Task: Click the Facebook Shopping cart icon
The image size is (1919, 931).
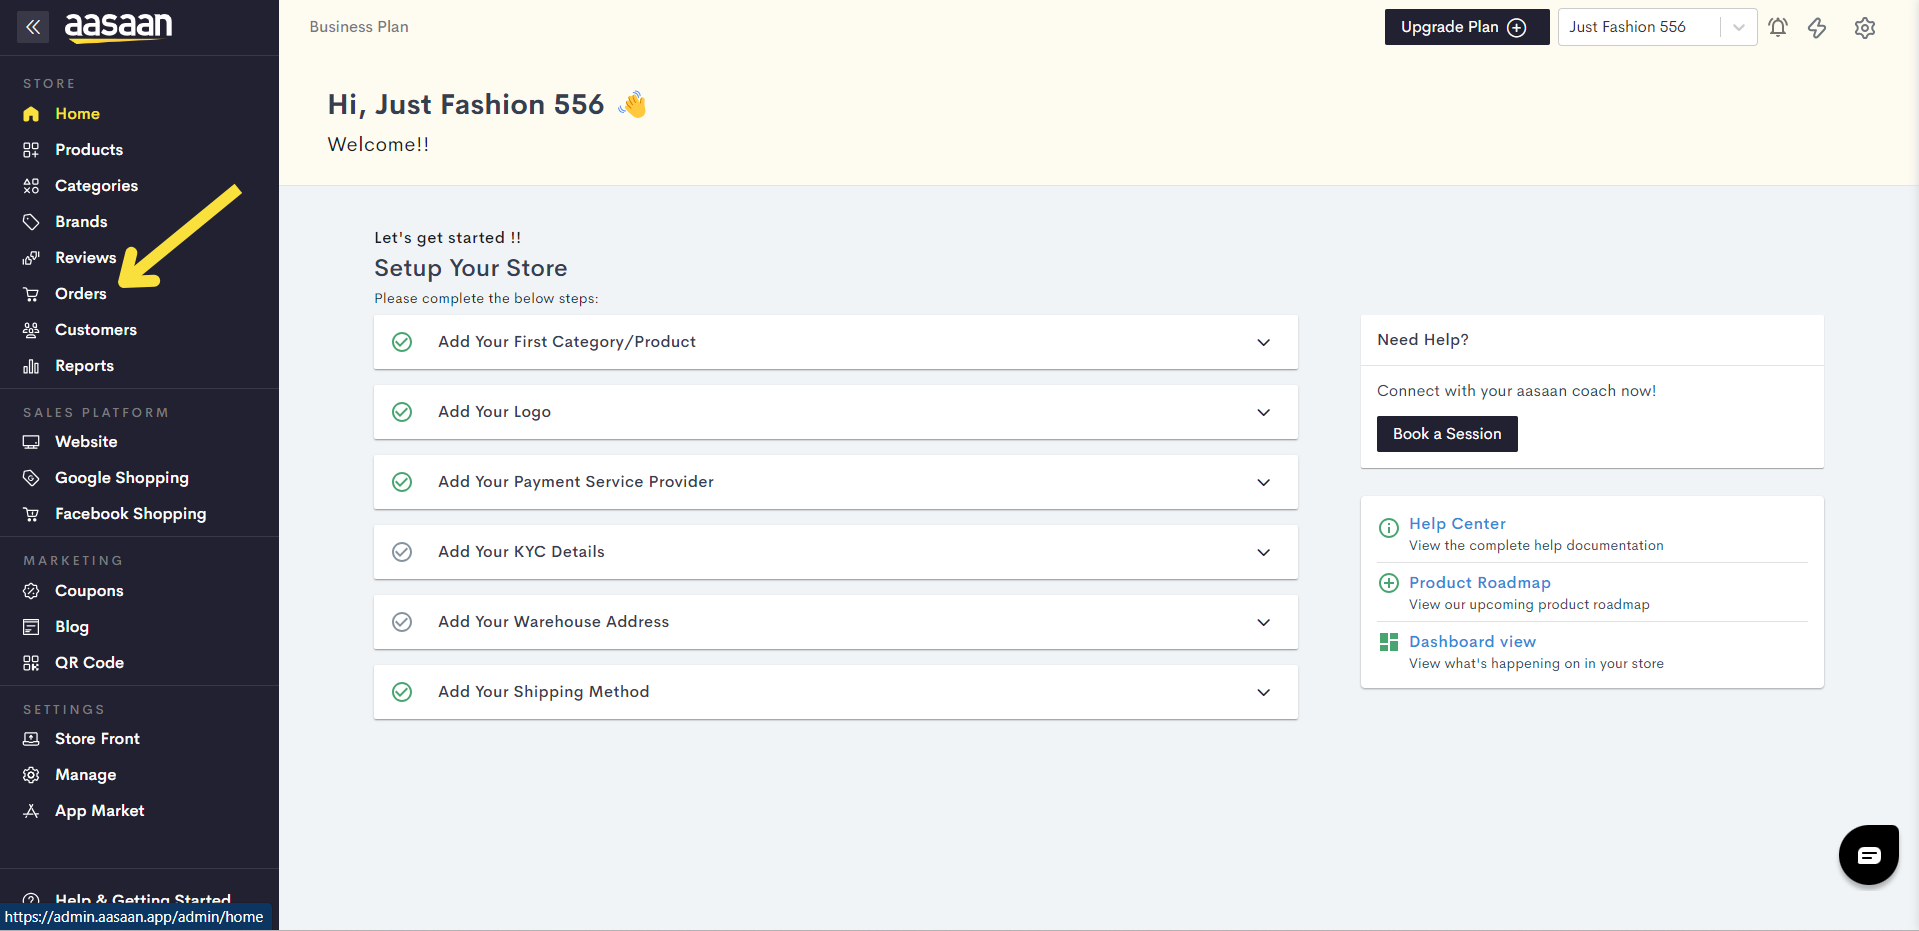Action: (31, 514)
